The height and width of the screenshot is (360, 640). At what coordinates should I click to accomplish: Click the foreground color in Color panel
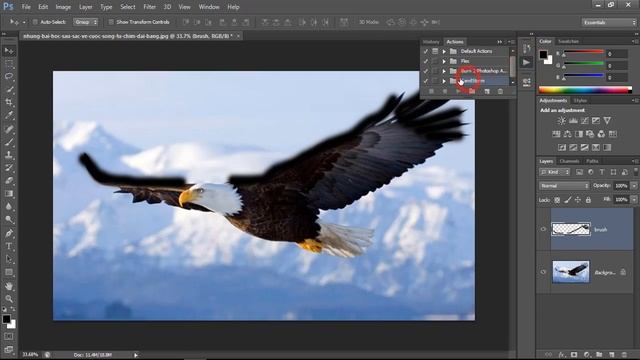(543, 54)
